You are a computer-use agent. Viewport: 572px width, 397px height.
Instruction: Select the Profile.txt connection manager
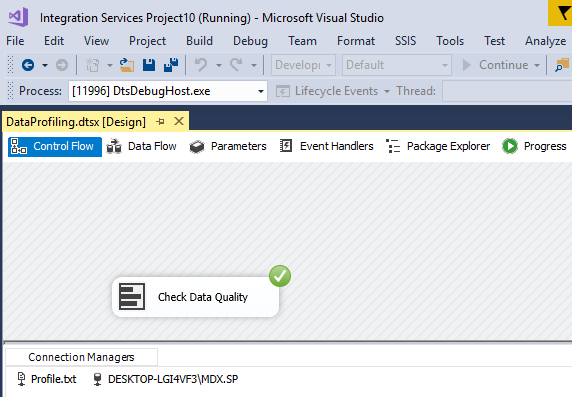pos(47,379)
